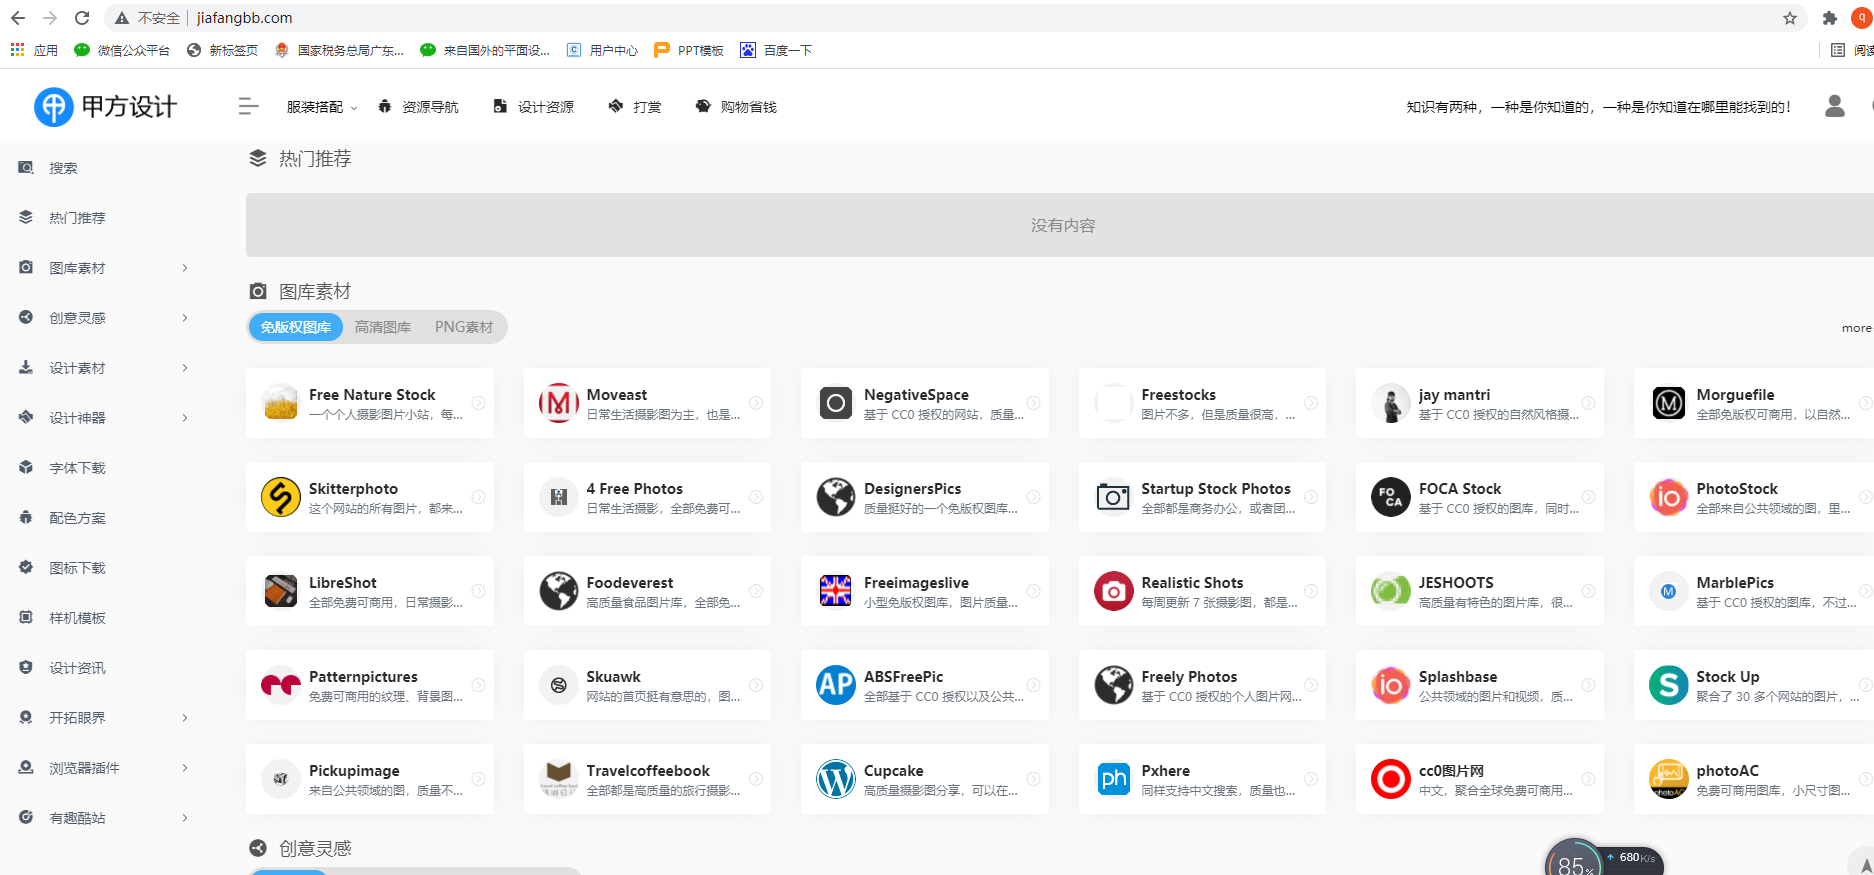Image resolution: width=1874 pixels, height=875 pixels.
Task: Expand 创意灵感 sidebar chevron
Action: (185, 318)
